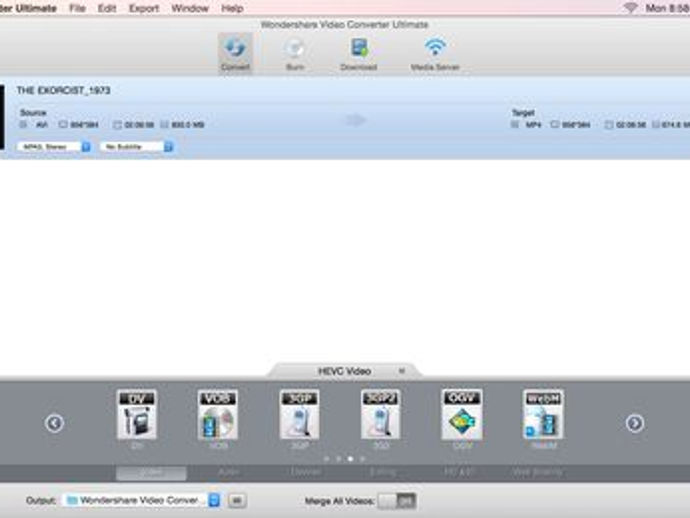The image size is (690, 518).
Task: Click the Source AVI format value
Action: [x=41, y=125]
